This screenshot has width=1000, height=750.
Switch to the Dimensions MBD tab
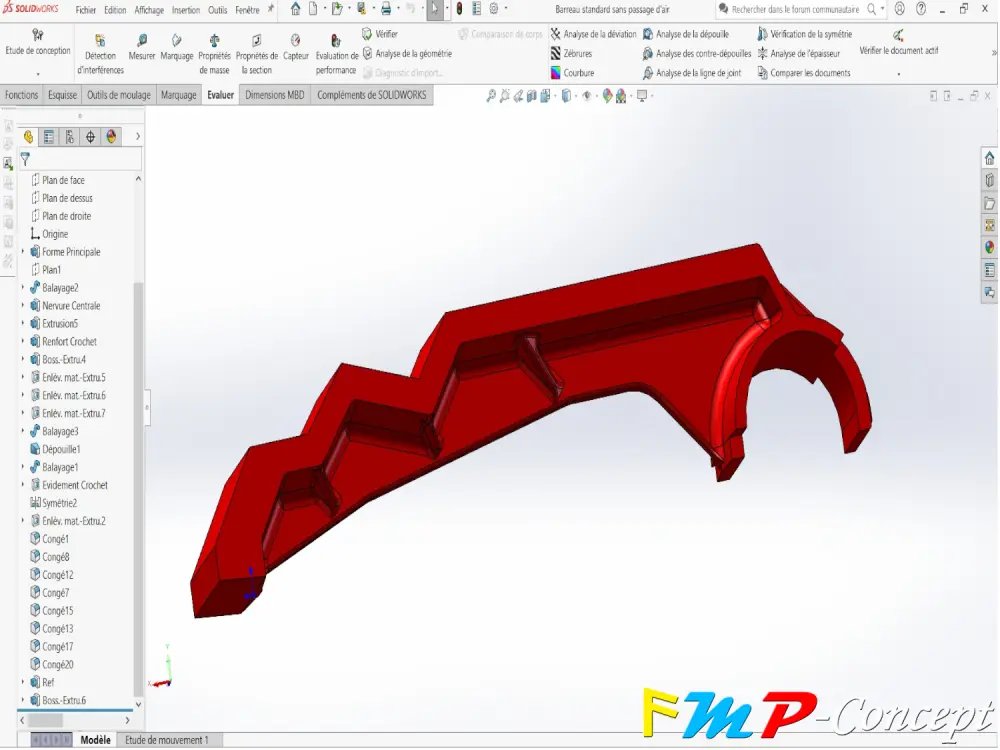[x=275, y=95]
